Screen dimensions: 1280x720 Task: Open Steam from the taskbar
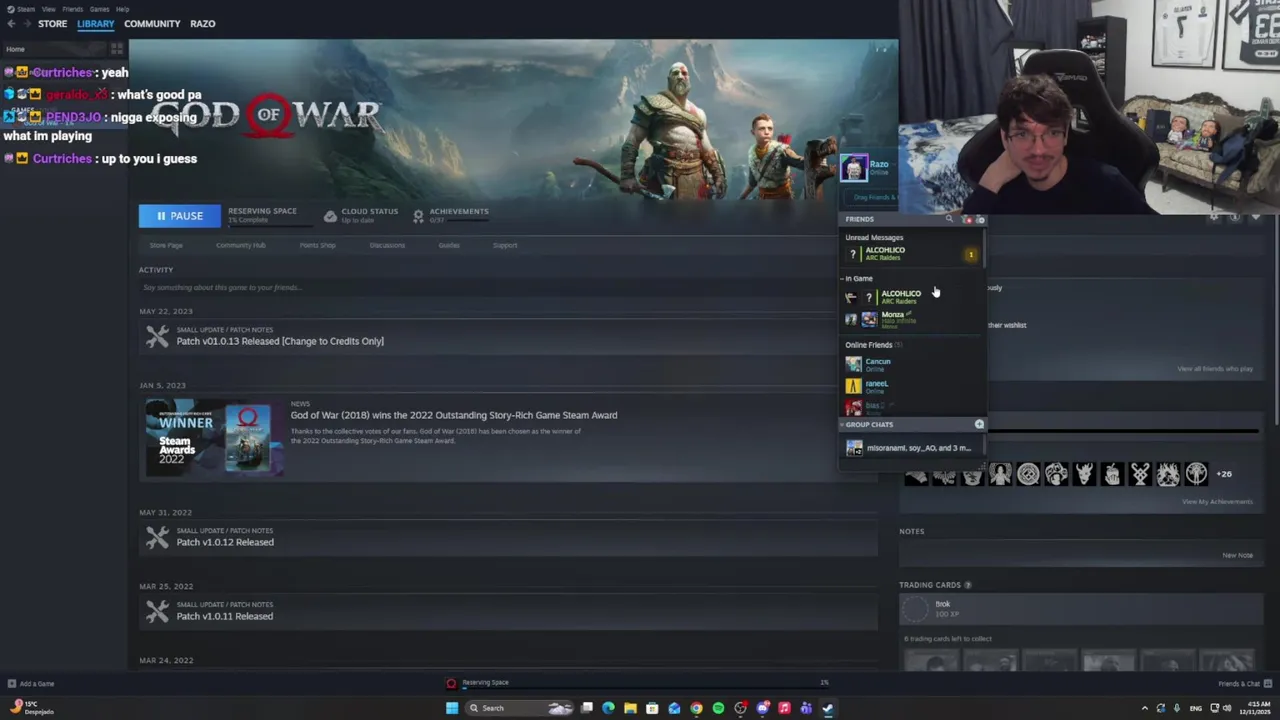point(828,708)
